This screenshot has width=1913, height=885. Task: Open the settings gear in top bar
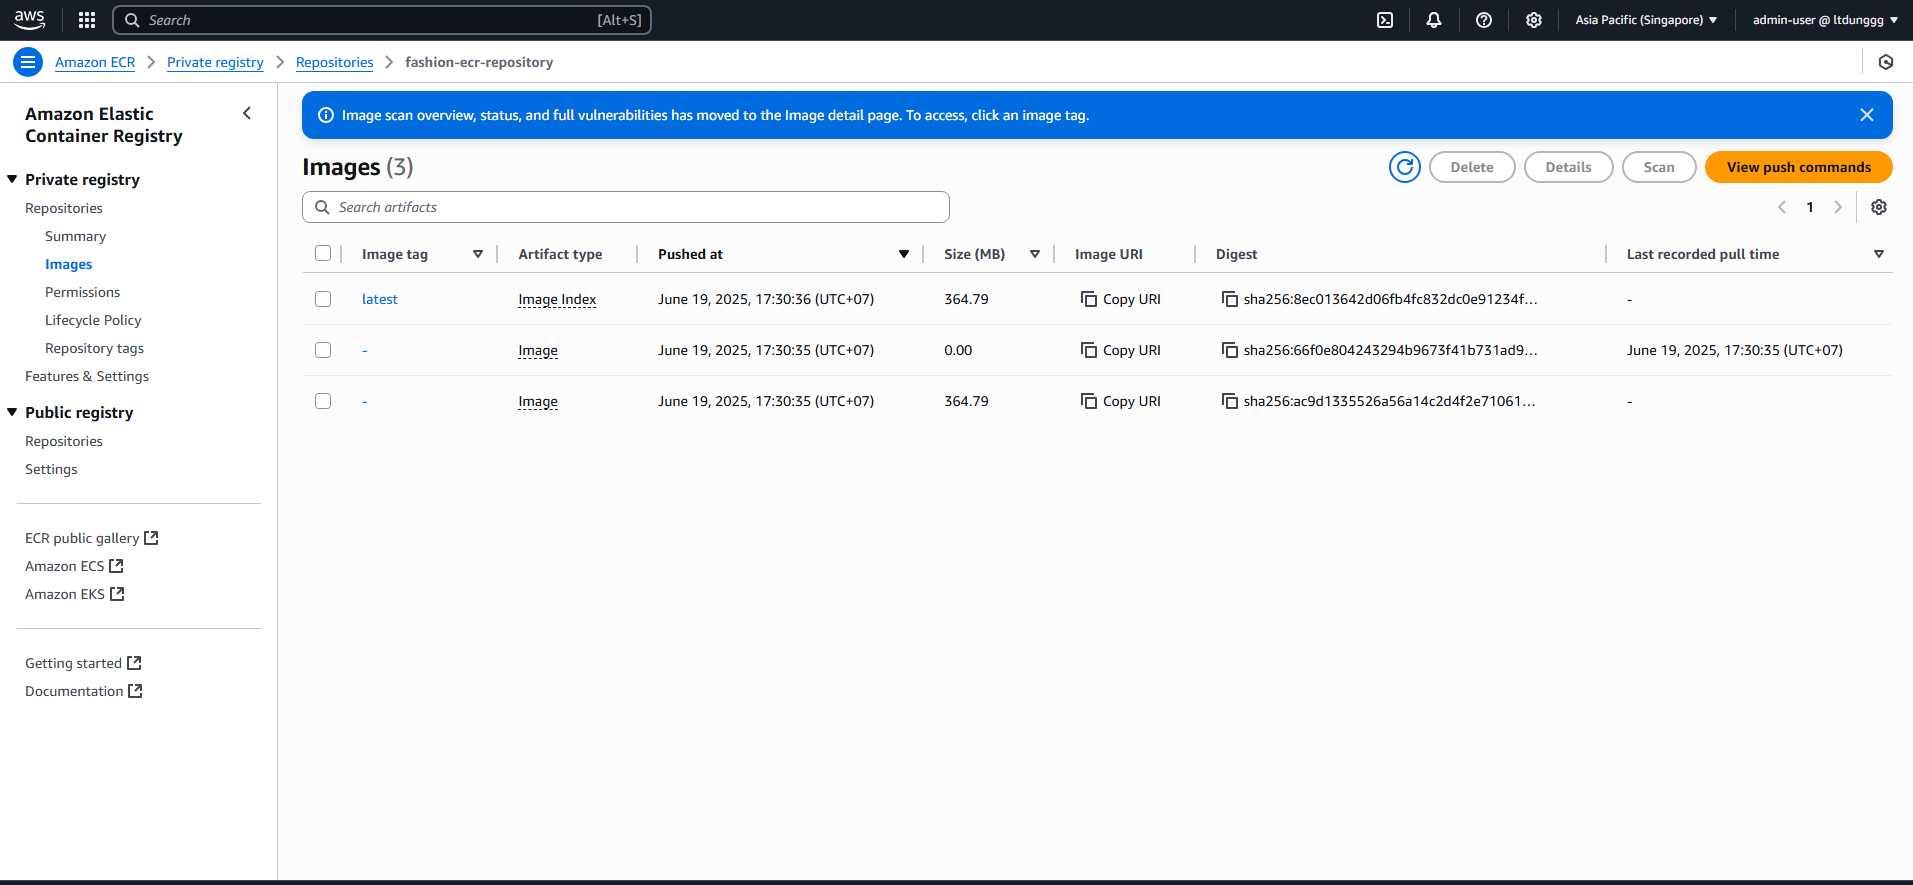coord(1534,20)
